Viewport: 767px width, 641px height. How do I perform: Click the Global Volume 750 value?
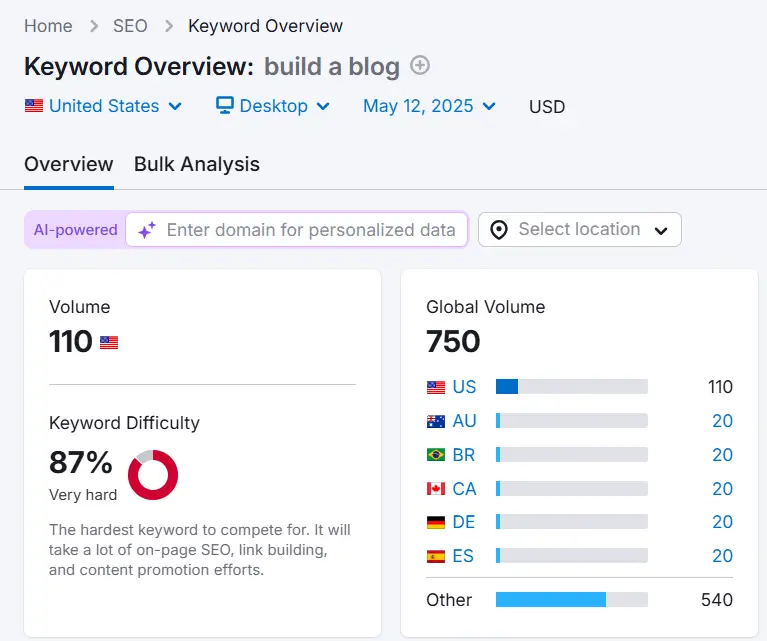453,341
